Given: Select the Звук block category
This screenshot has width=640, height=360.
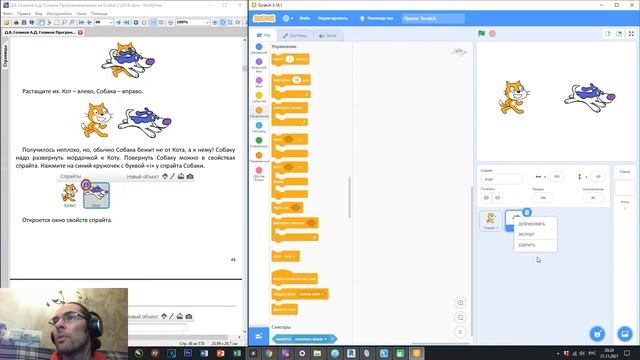Looking at the screenshot, I should coord(259,82).
